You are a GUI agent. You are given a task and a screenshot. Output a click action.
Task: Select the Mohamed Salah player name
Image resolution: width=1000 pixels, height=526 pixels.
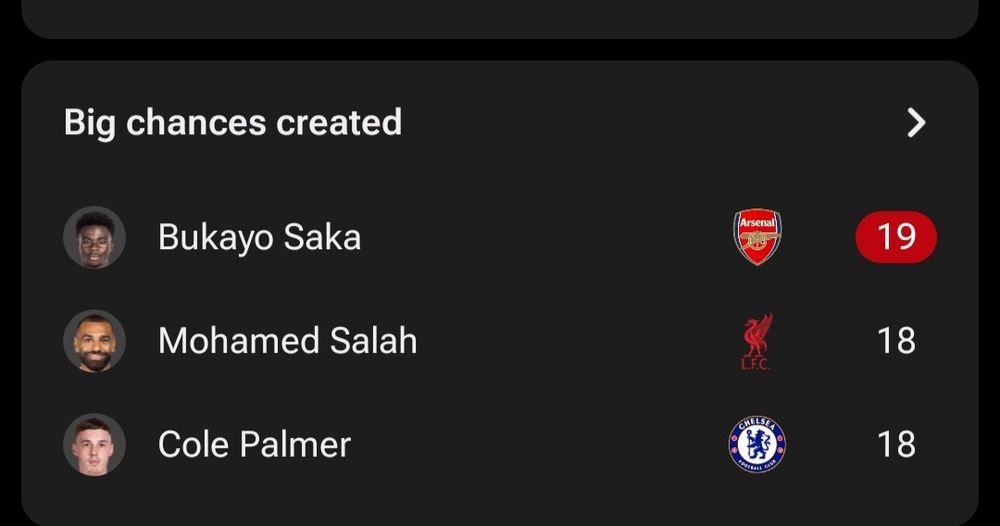click(x=287, y=341)
